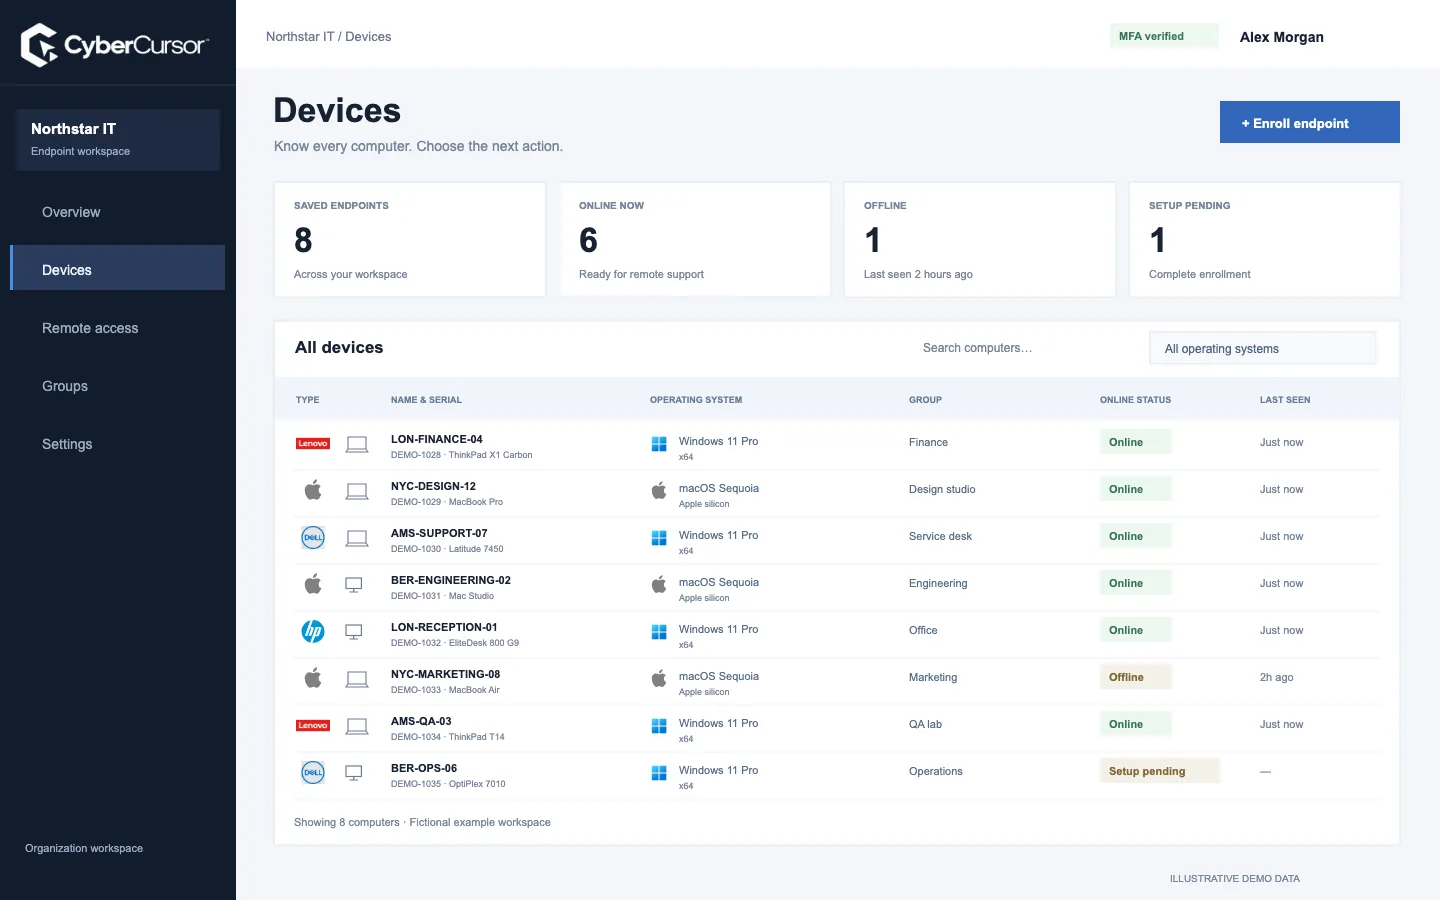Click the Design studio group cell
Viewport: 1440px width, 900px height.
[942, 489]
